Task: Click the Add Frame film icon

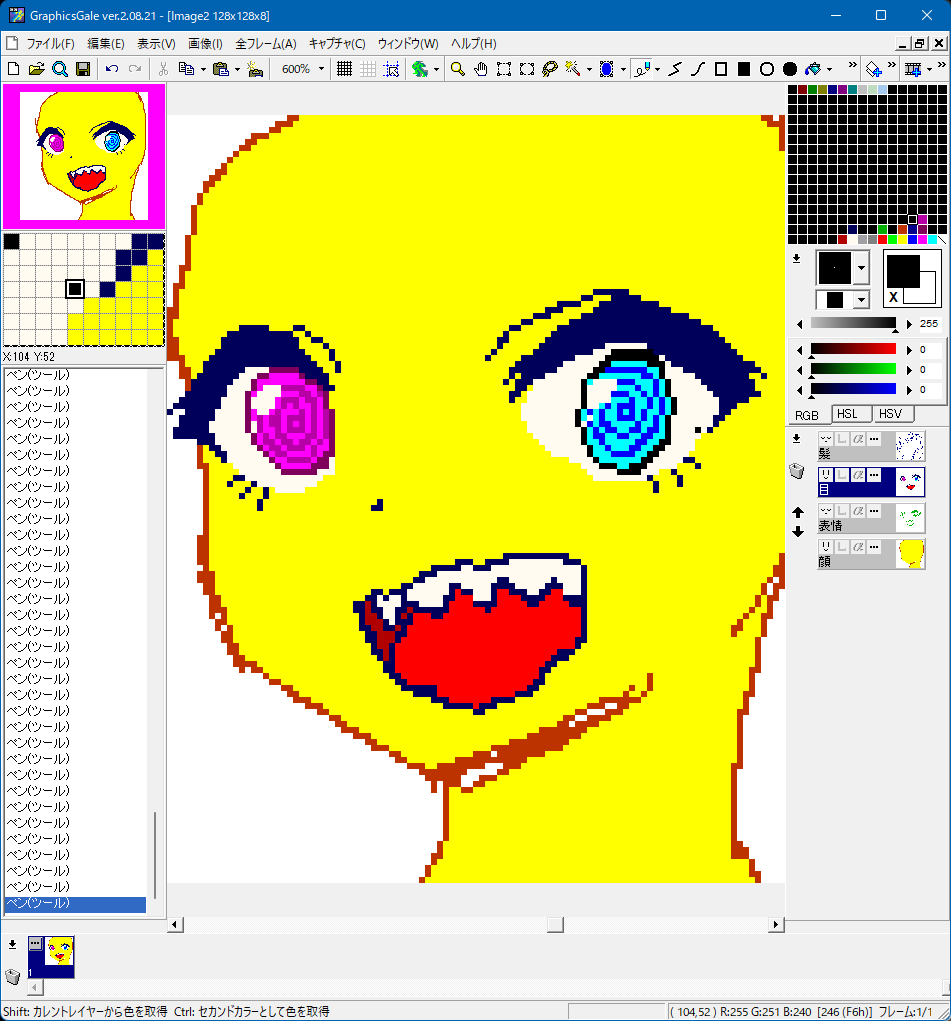Action: 913,68
